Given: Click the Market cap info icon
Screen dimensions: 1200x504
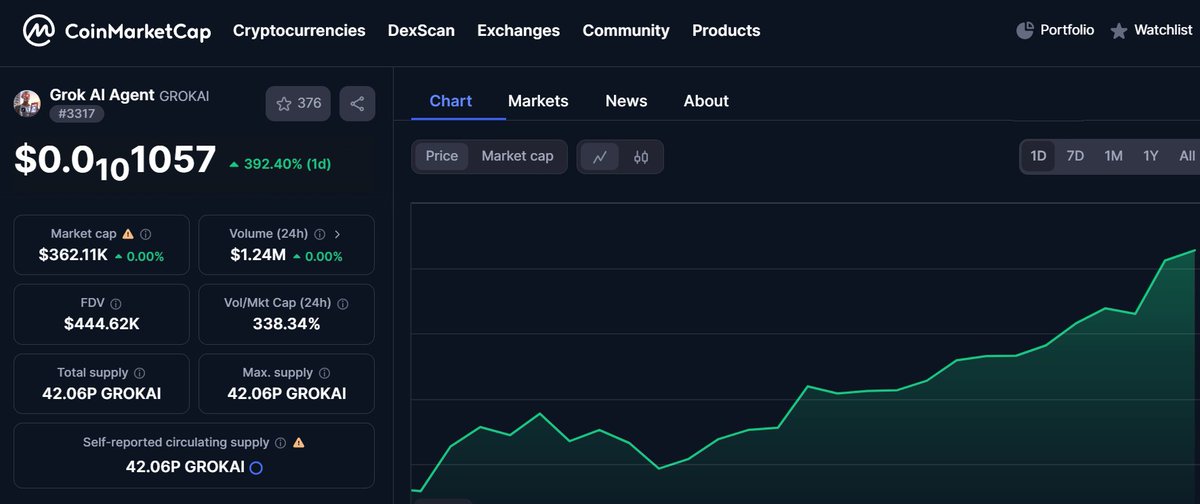Looking at the screenshot, I should tap(146, 234).
